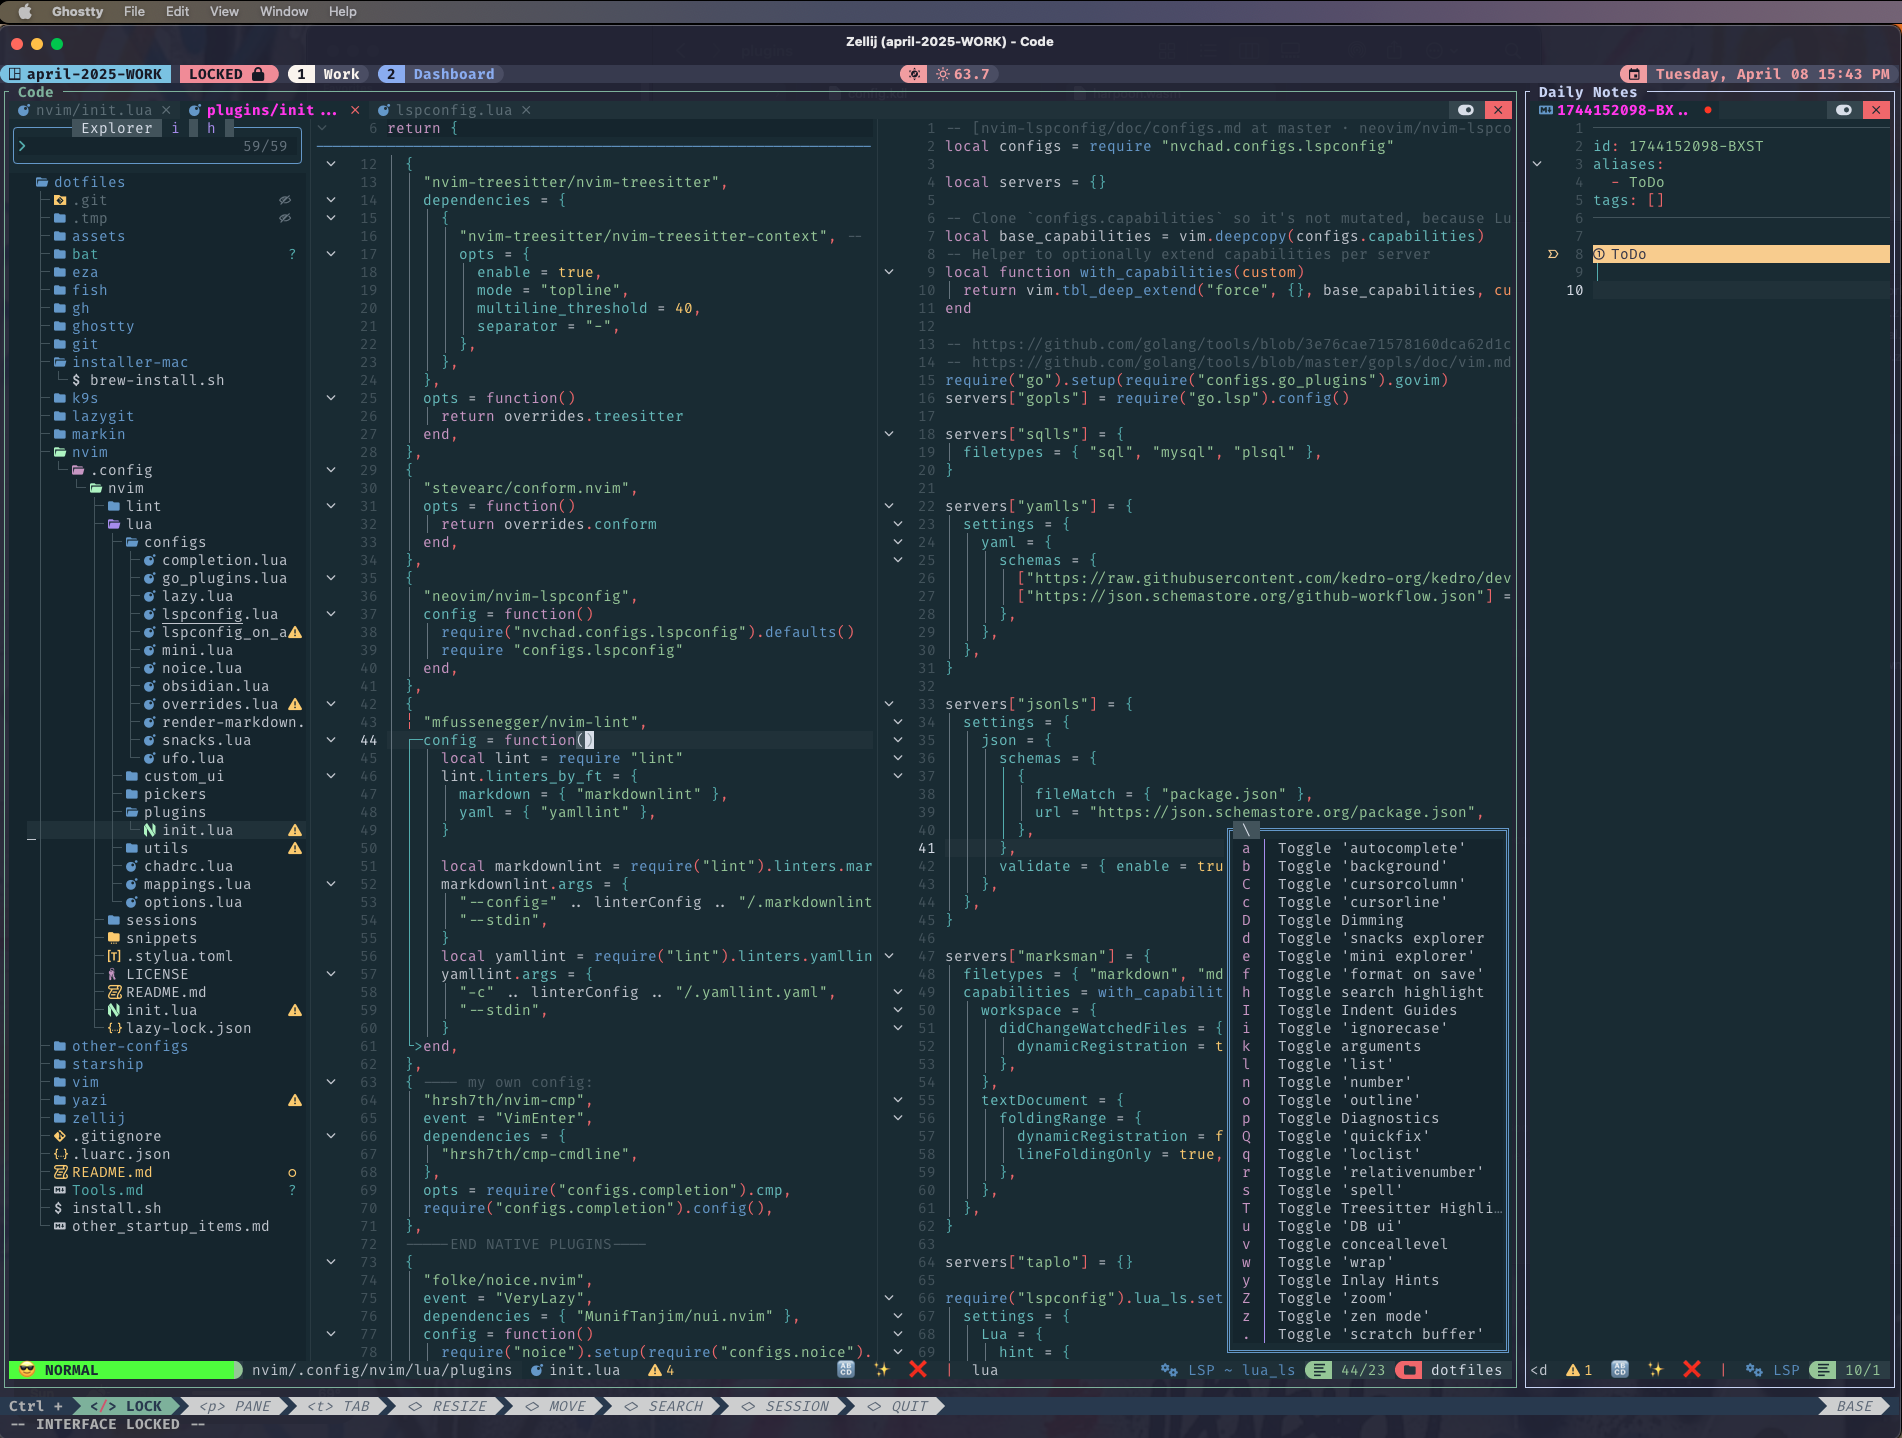Close the plugins/init buffer tab with red x
This screenshot has width=1902, height=1438.
355,110
